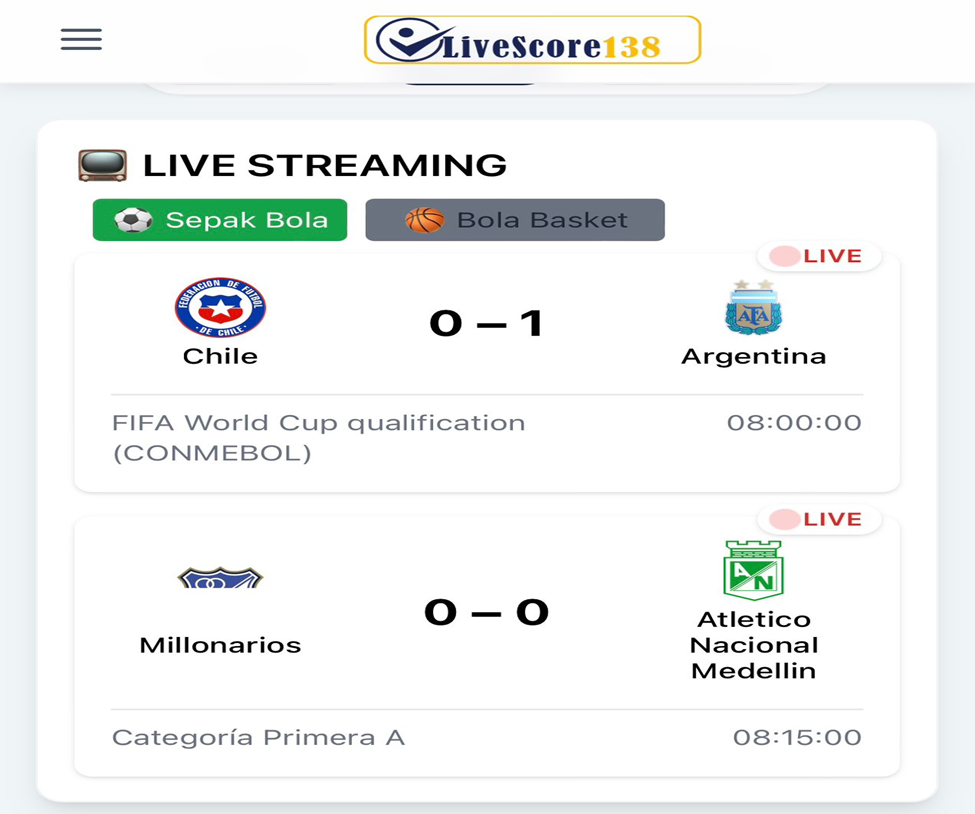Image resolution: width=975 pixels, height=814 pixels.
Task: Open Atletico Nacional Medellin team name
Action: tap(753, 645)
